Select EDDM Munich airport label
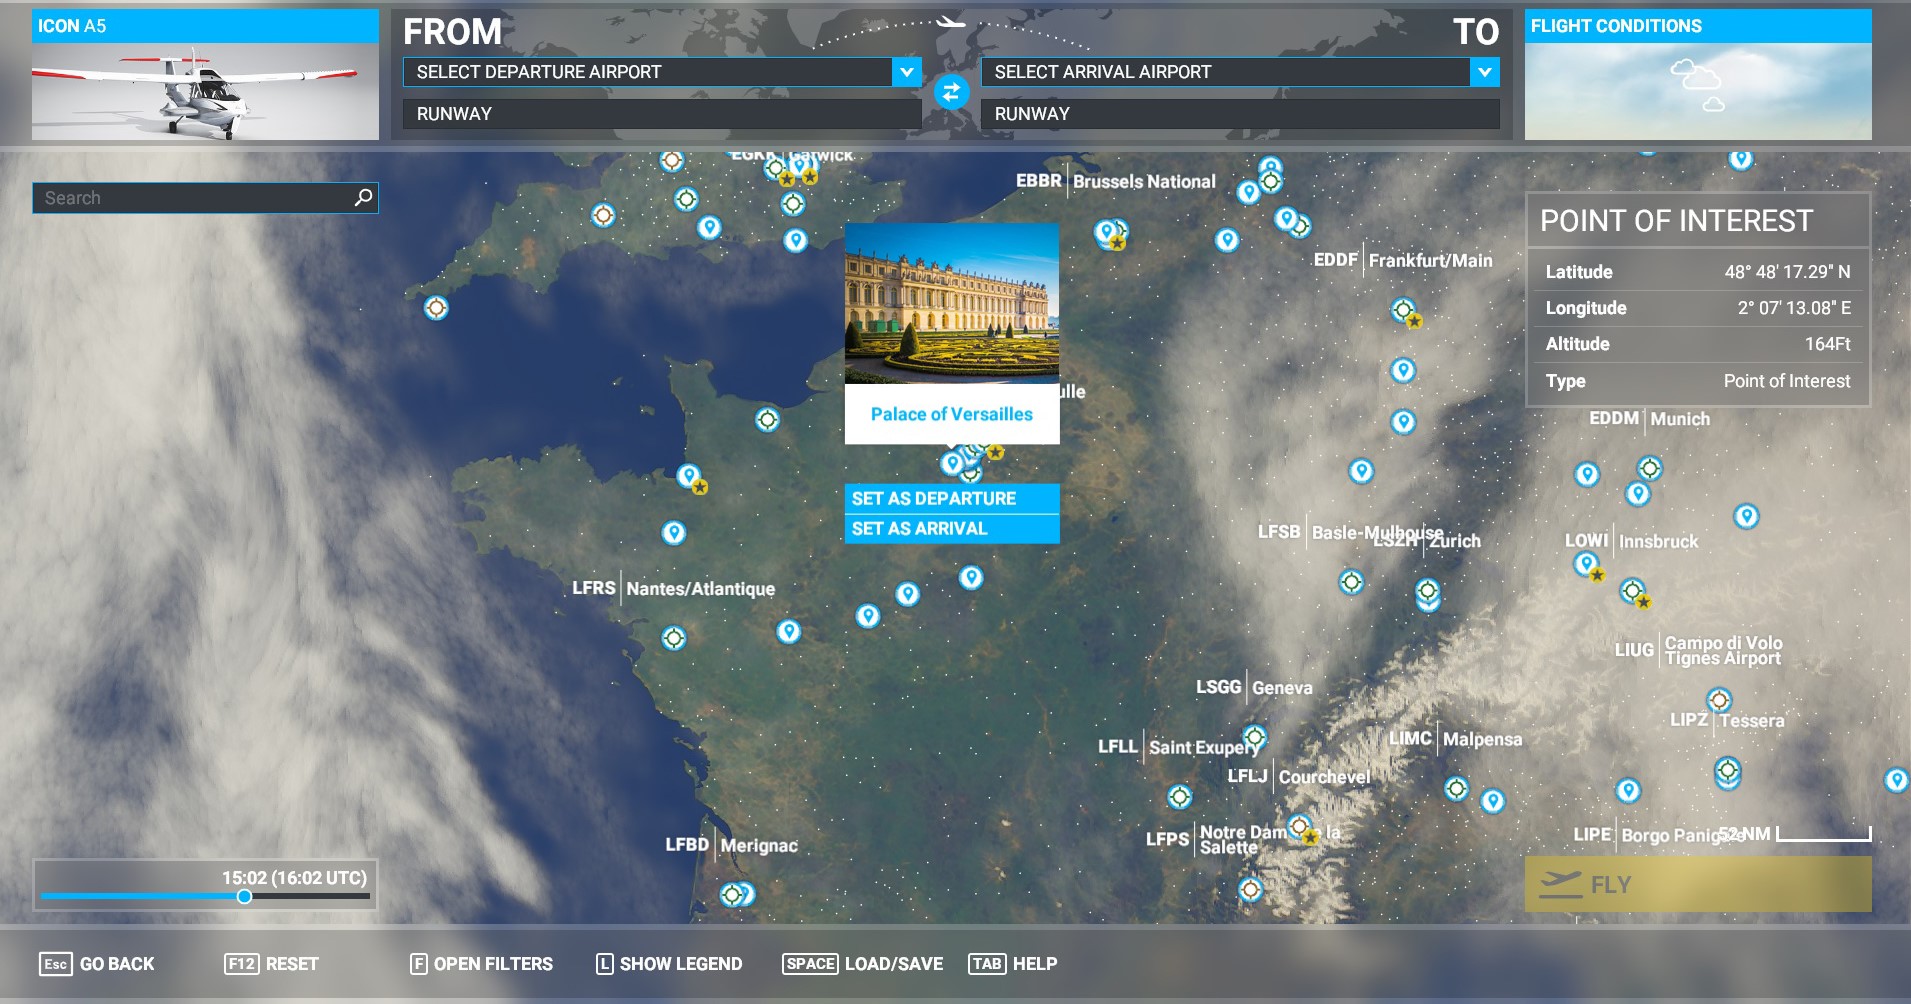1911x1004 pixels. 1650,419
